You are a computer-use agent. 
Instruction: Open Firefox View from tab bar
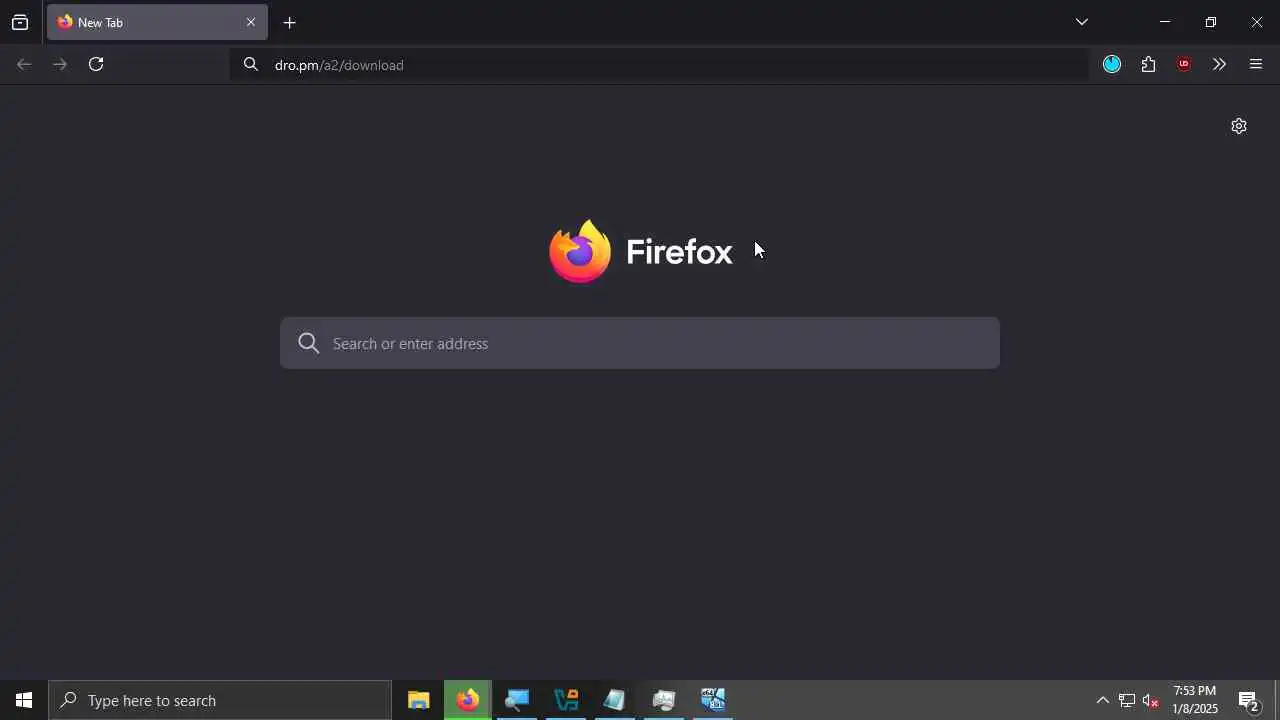tap(20, 22)
